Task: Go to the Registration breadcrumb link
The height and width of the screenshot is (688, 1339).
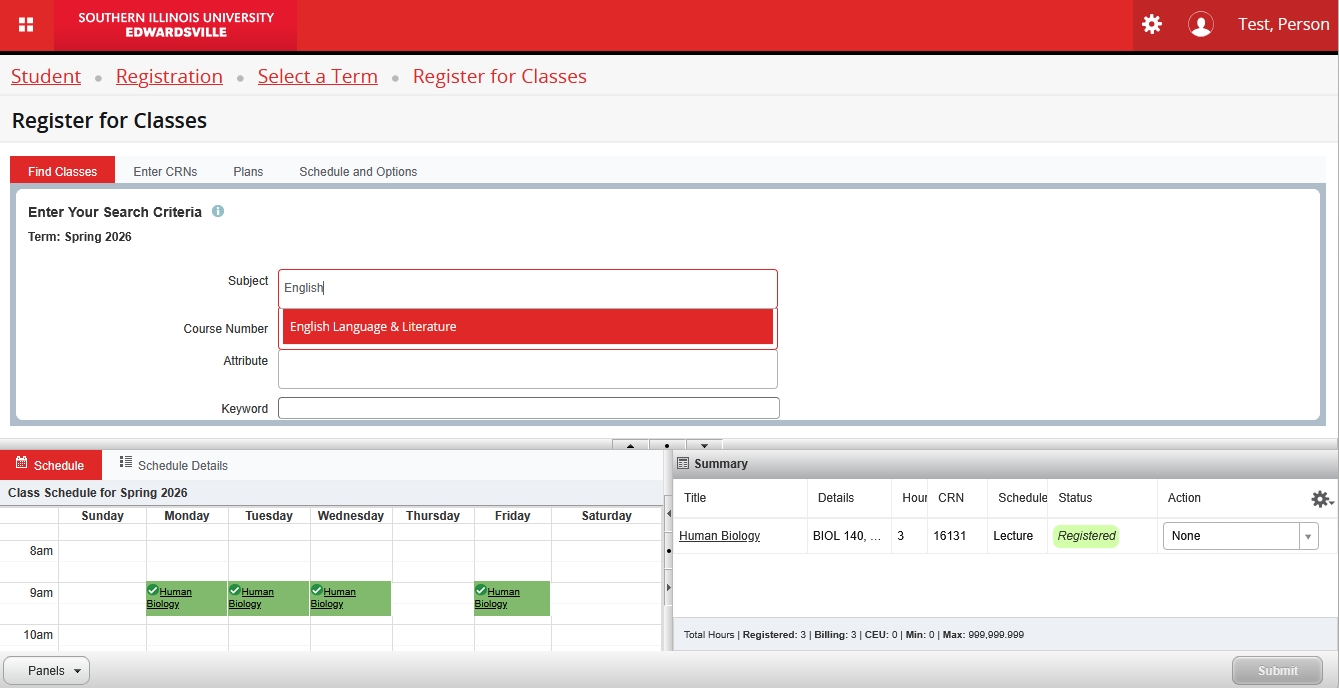Action: [x=169, y=77]
